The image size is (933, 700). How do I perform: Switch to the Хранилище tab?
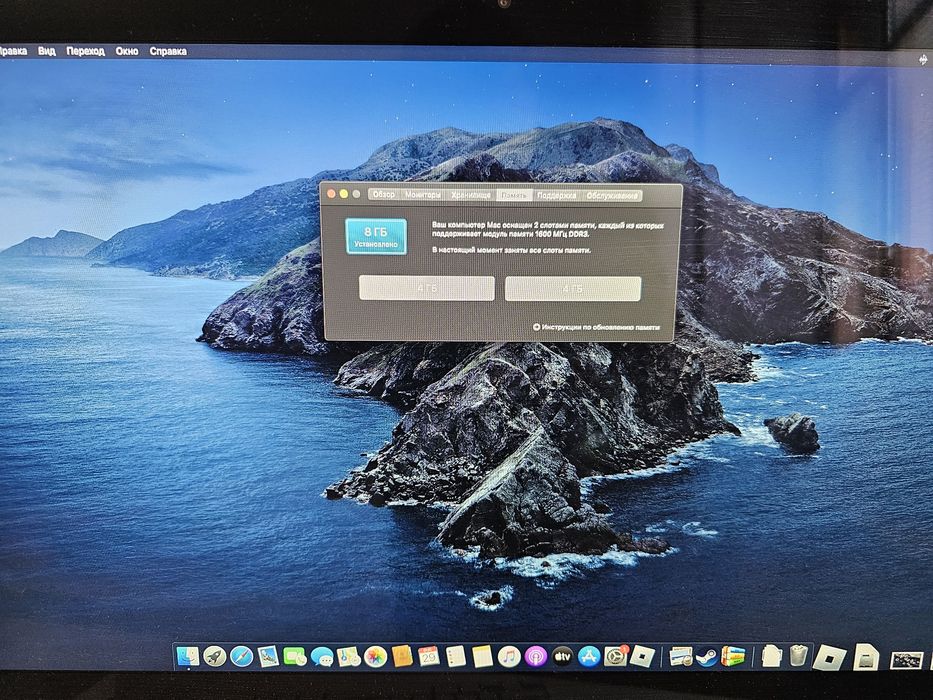[471, 195]
